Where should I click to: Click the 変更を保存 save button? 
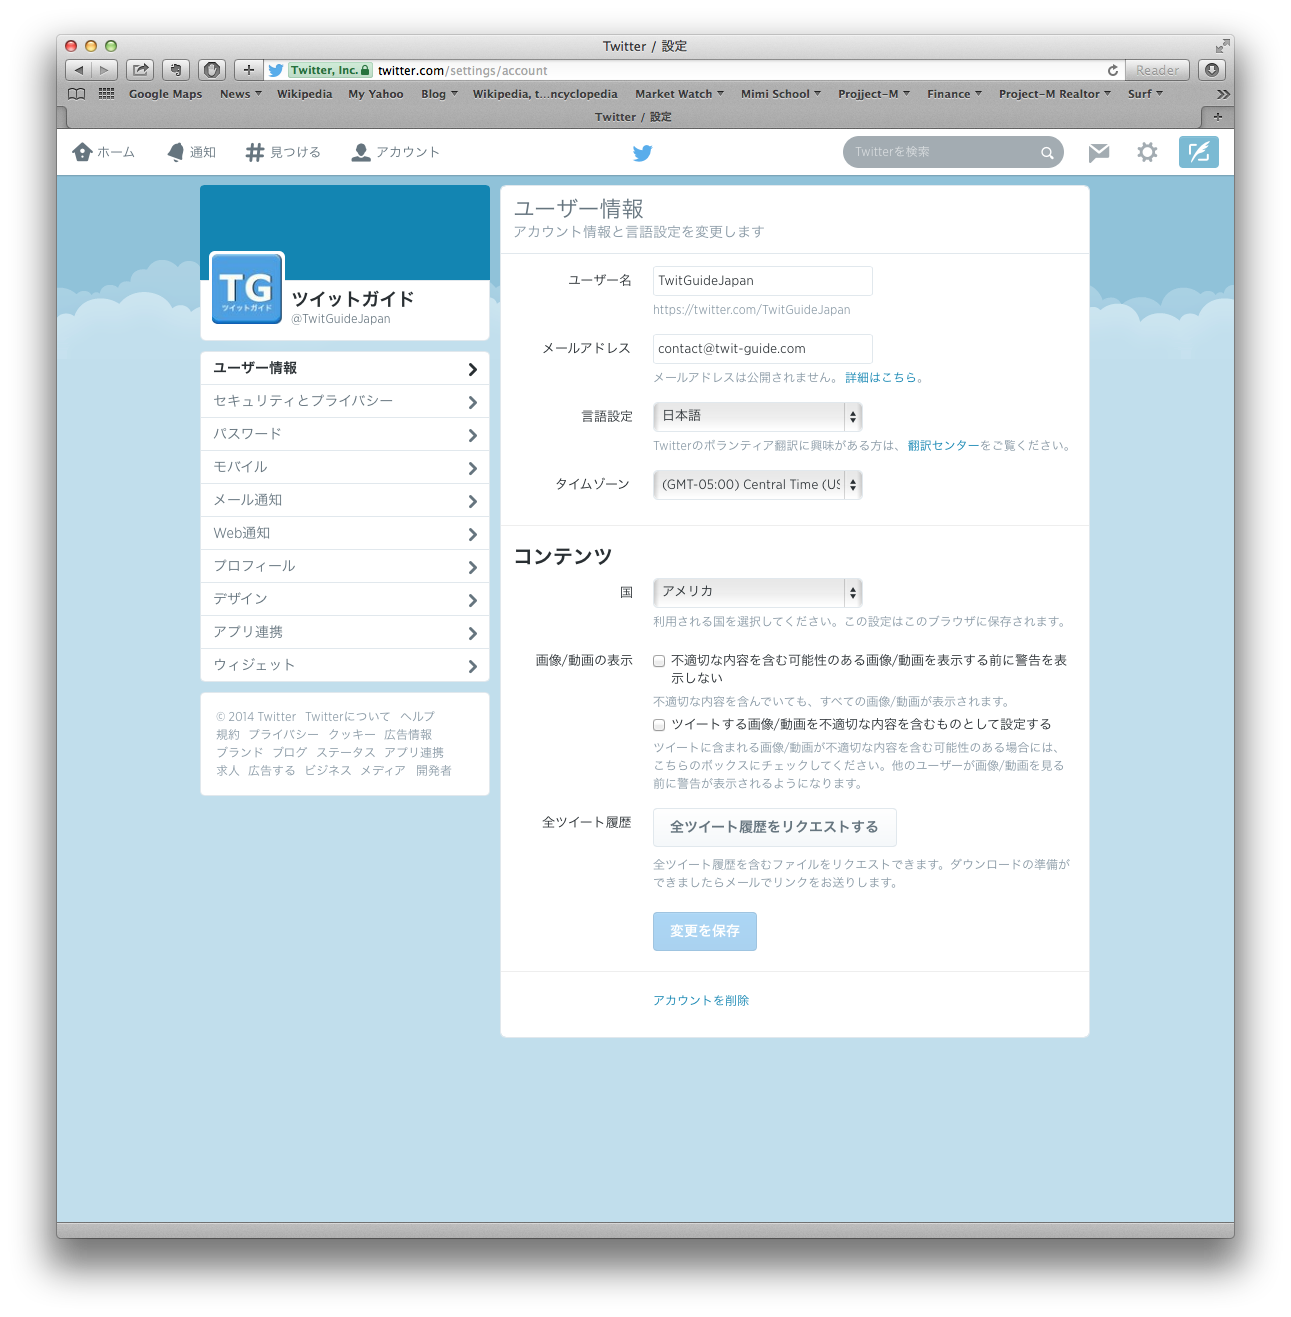(705, 931)
